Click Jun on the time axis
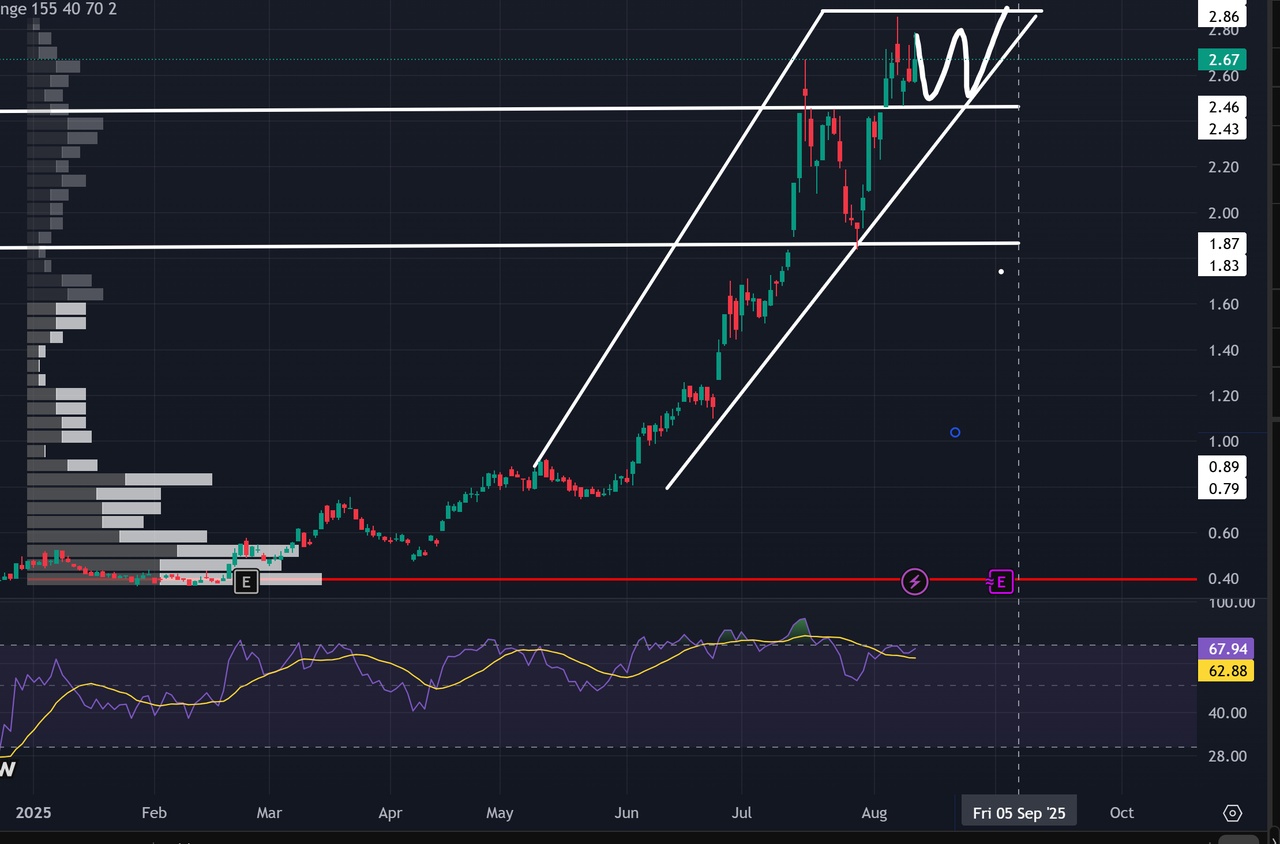Viewport: 1280px width, 844px height. (627, 813)
